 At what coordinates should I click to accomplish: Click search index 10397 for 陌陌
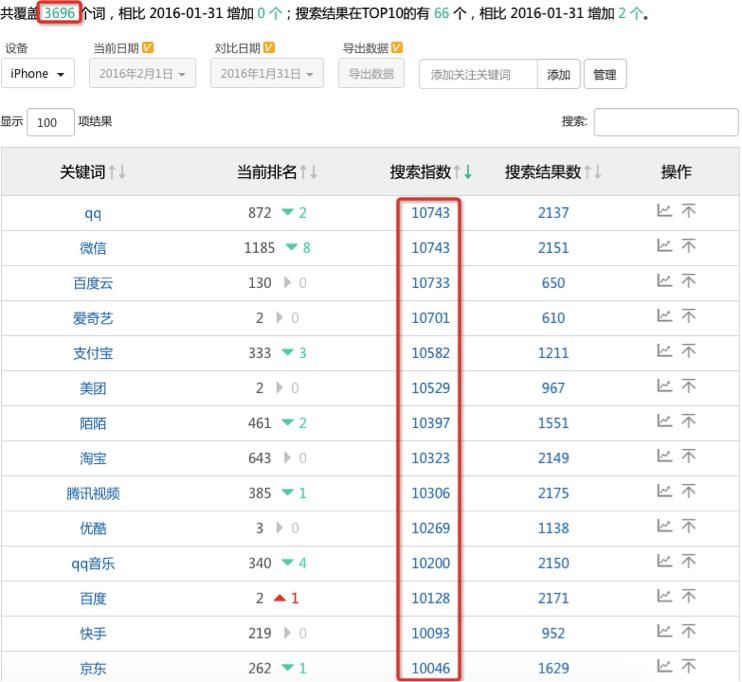(430, 423)
